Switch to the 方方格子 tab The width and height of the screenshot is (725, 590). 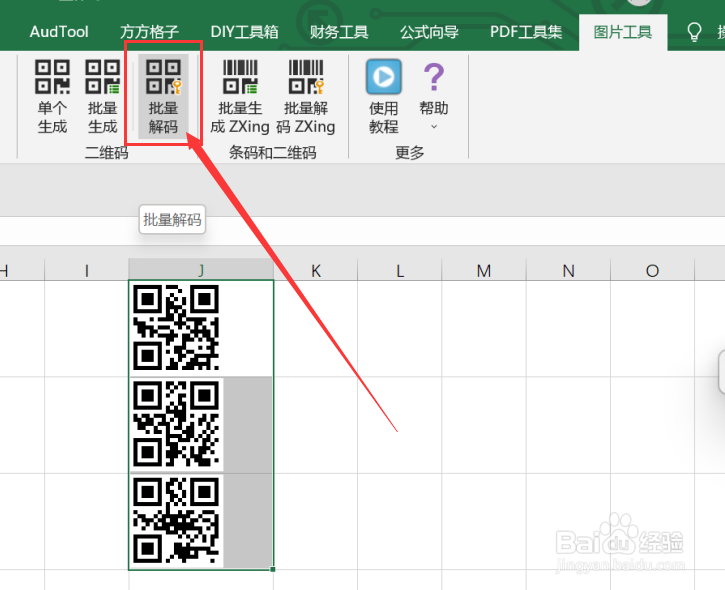[149, 32]
